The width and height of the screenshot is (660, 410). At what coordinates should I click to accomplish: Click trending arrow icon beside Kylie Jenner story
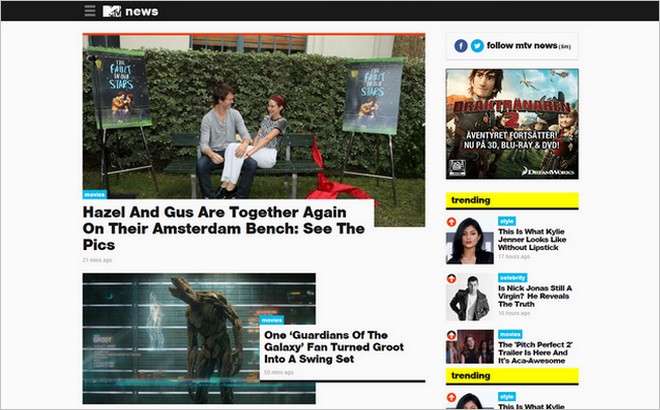coord(452,222)
